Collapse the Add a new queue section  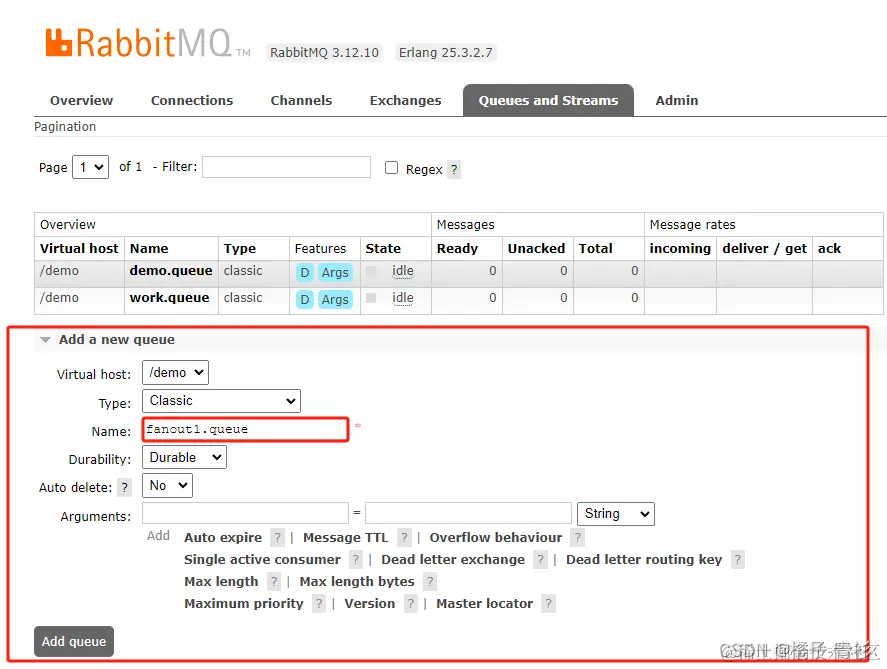point(45,340)
